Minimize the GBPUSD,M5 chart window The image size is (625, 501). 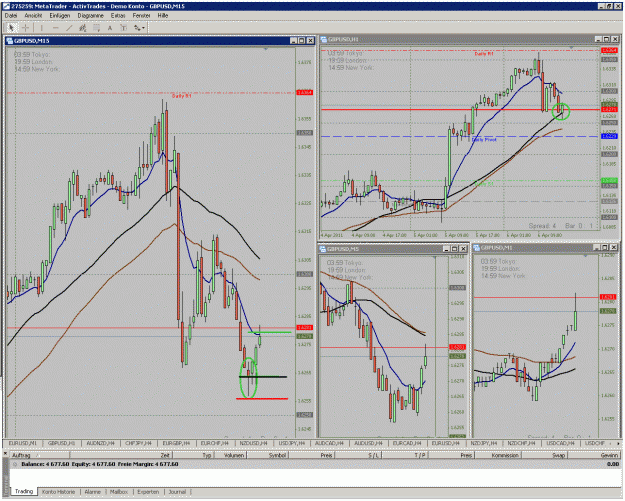coord(447,249)
